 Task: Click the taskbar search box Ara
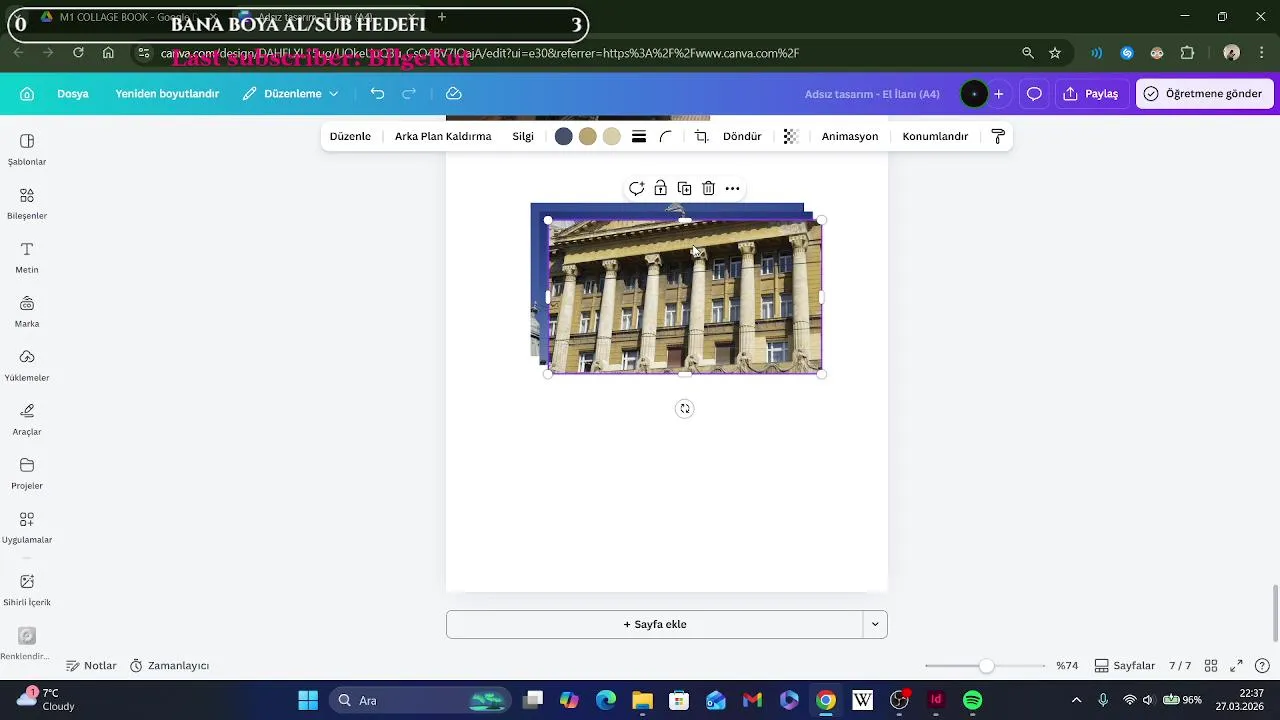click(421, 700)
